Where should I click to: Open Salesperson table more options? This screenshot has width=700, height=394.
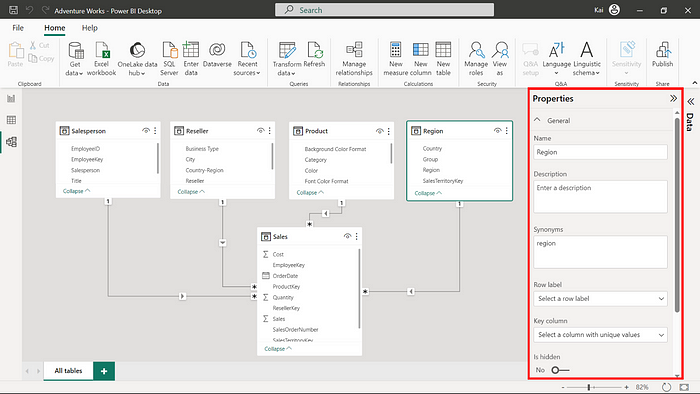155,131
